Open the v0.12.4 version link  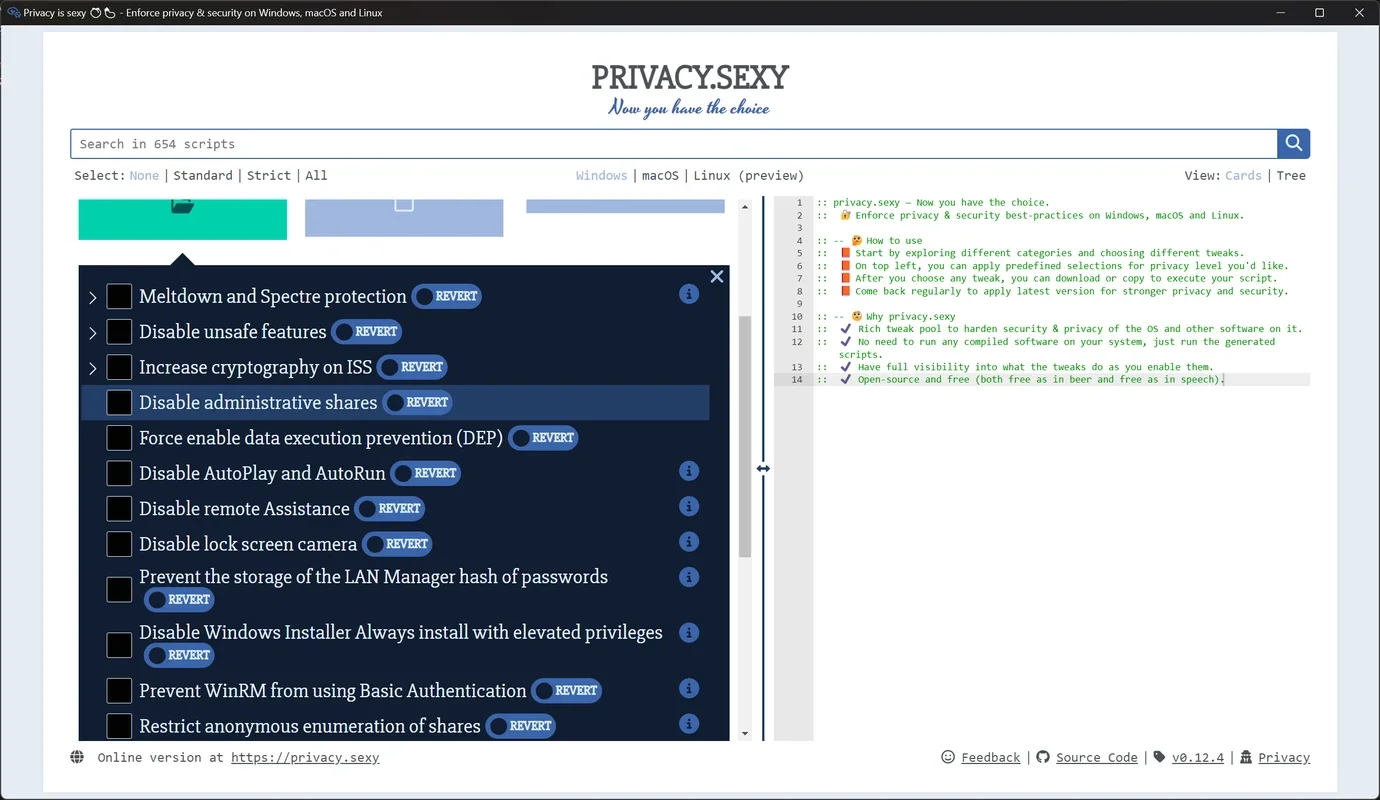(1198, 757)
